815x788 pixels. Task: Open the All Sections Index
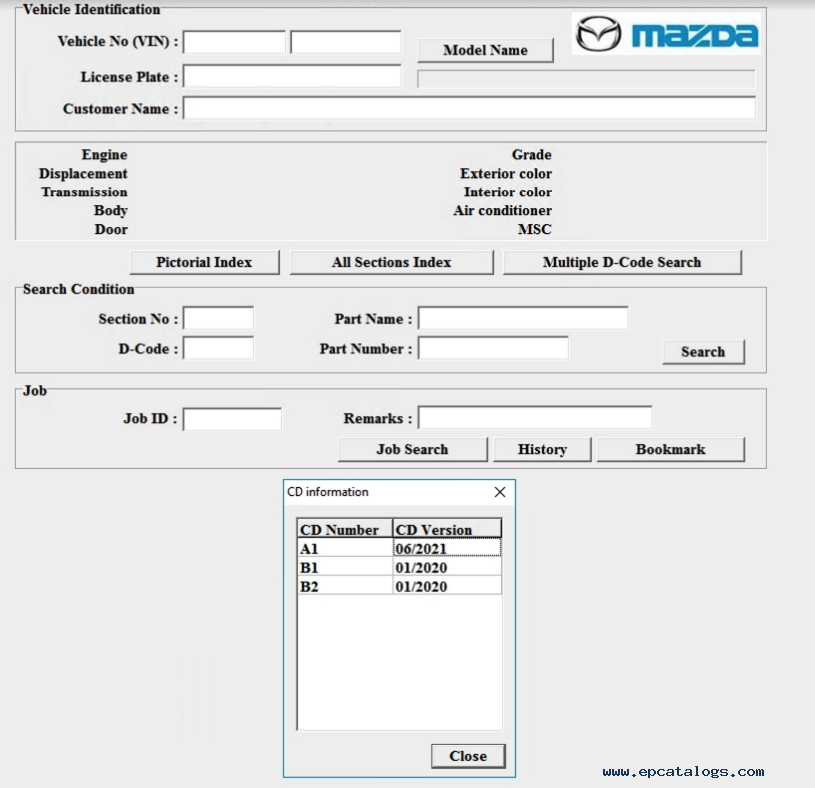[391, 262]
